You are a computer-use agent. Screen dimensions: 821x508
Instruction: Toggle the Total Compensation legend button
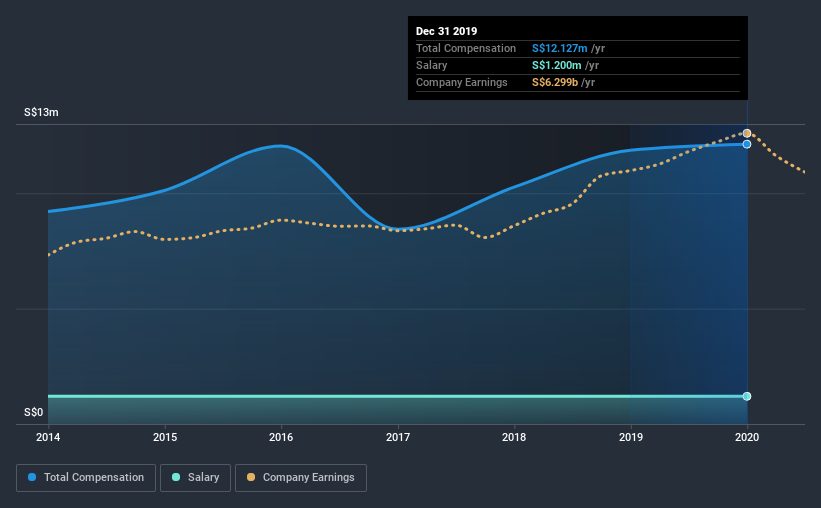86,478
